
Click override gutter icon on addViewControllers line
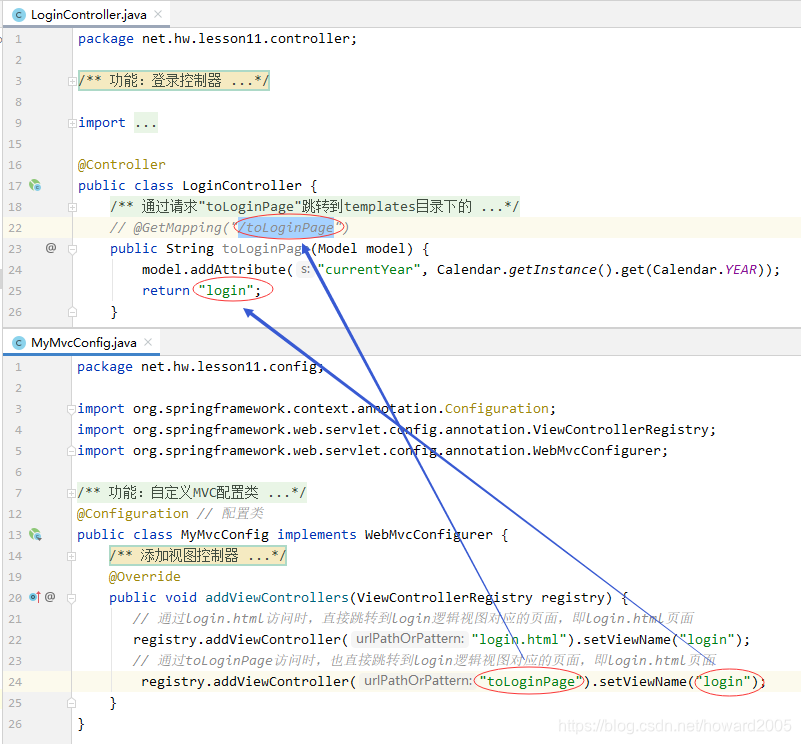point(35,597)
